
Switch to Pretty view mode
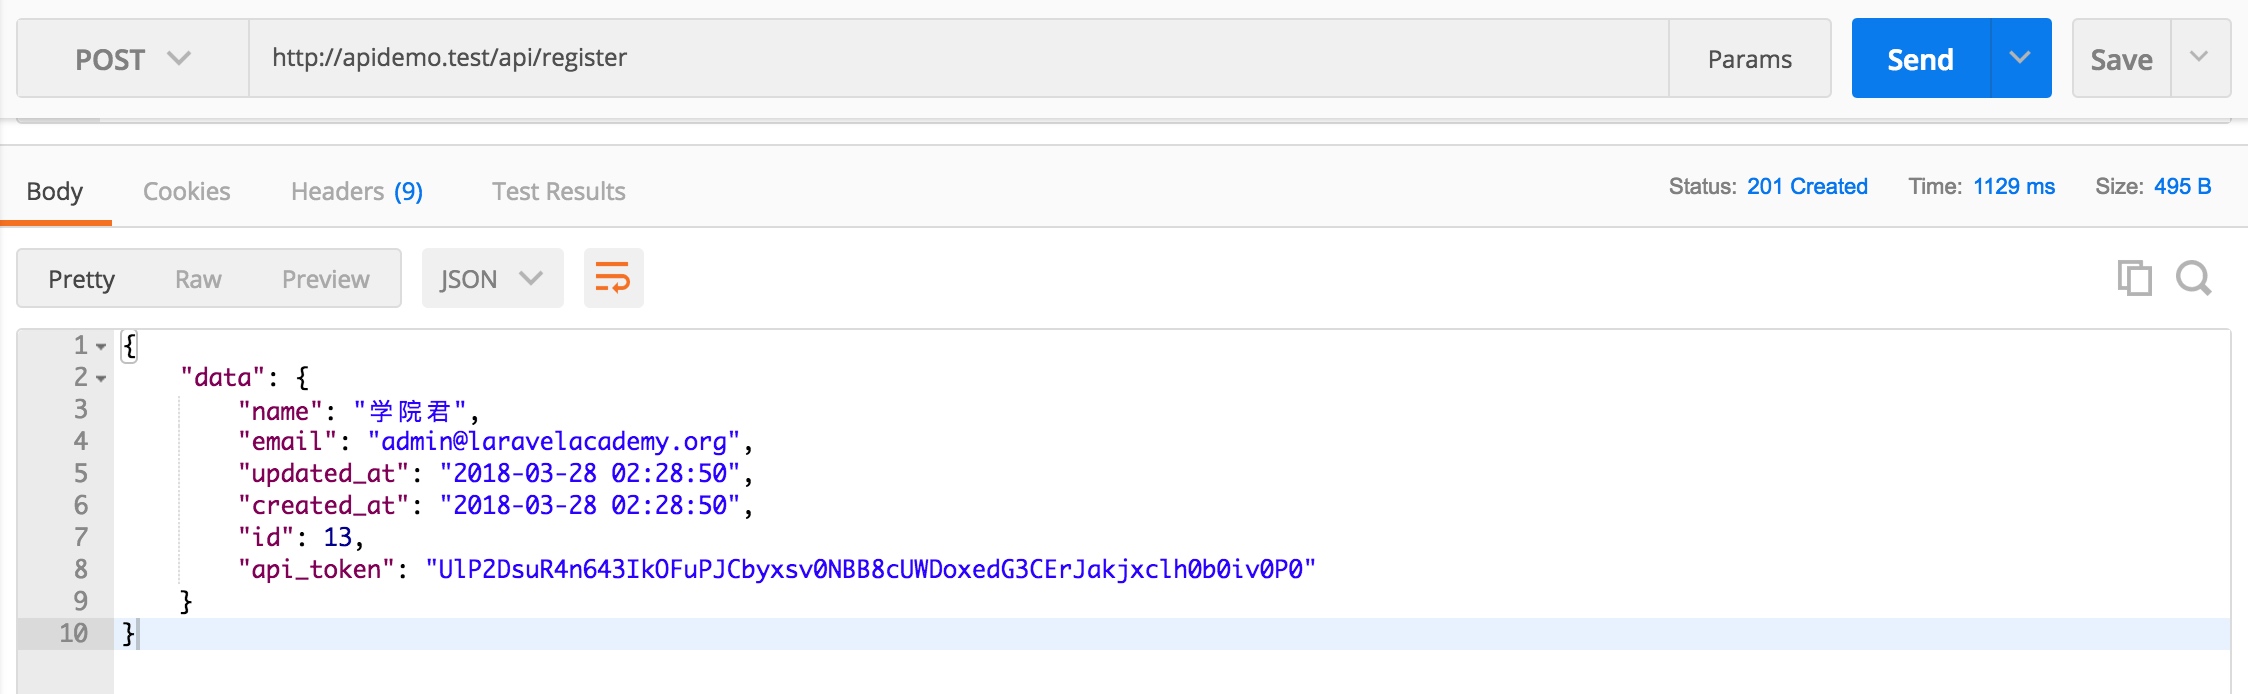(x=82, y=279)
